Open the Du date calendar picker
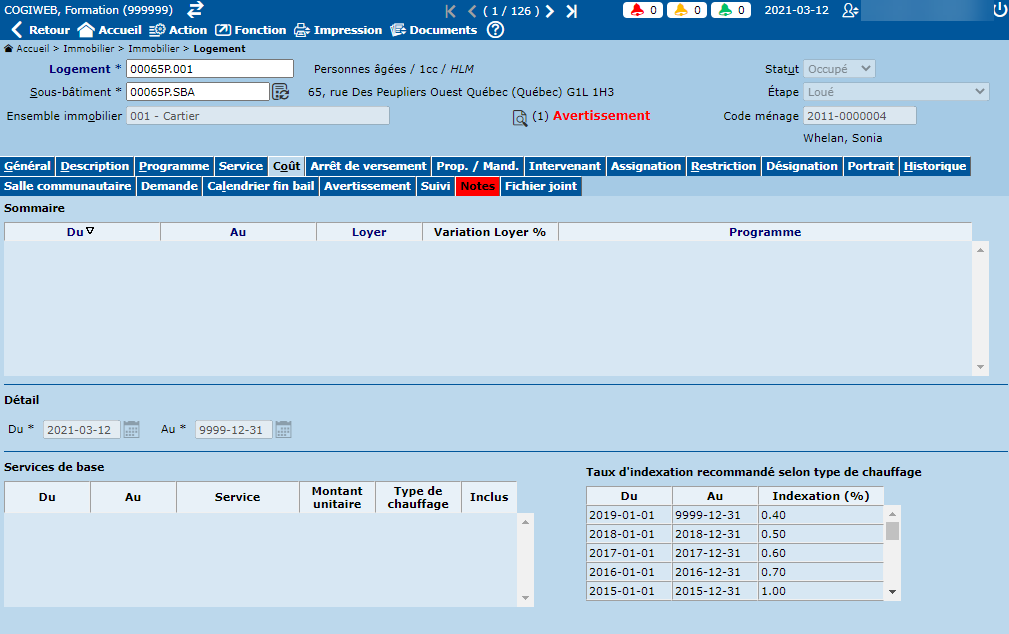The width and height of the screenshot is (1009, 634). click(x=131, y=429)
